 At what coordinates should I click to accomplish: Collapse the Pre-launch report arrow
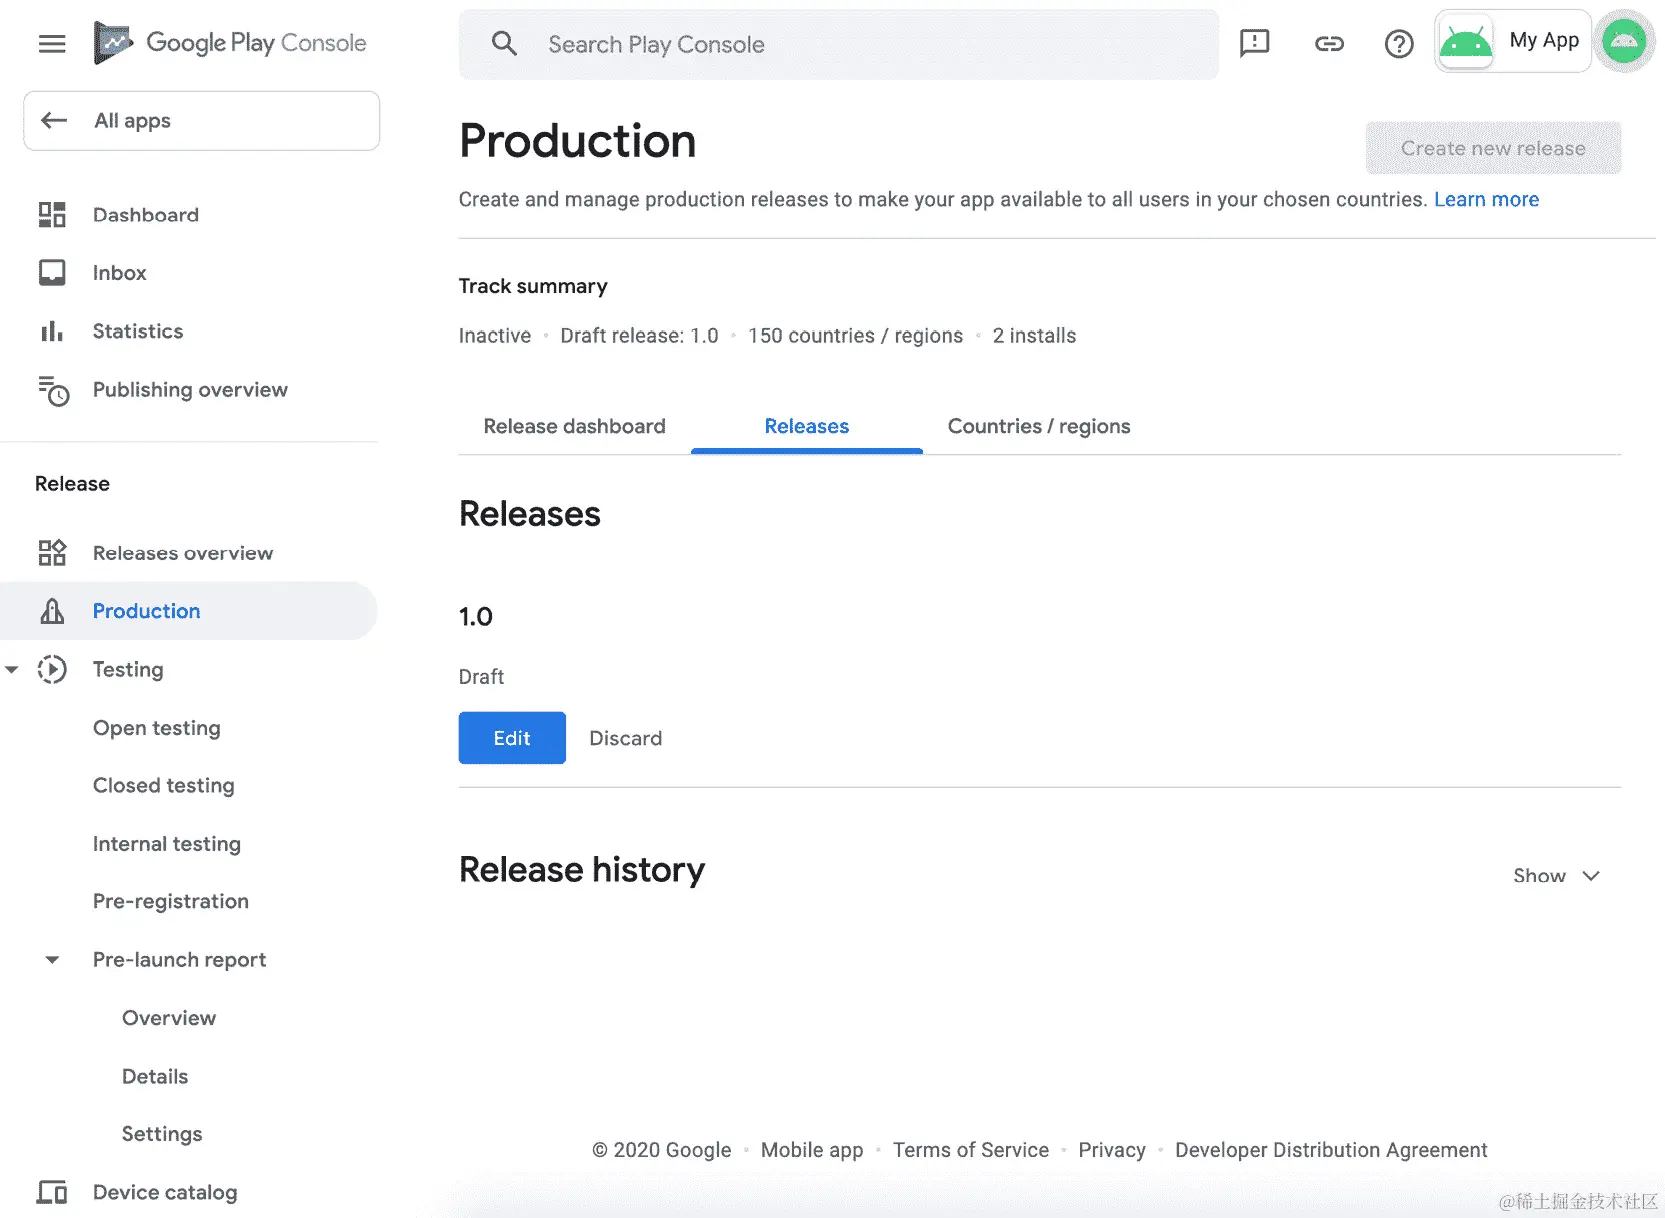pos(52,960)
